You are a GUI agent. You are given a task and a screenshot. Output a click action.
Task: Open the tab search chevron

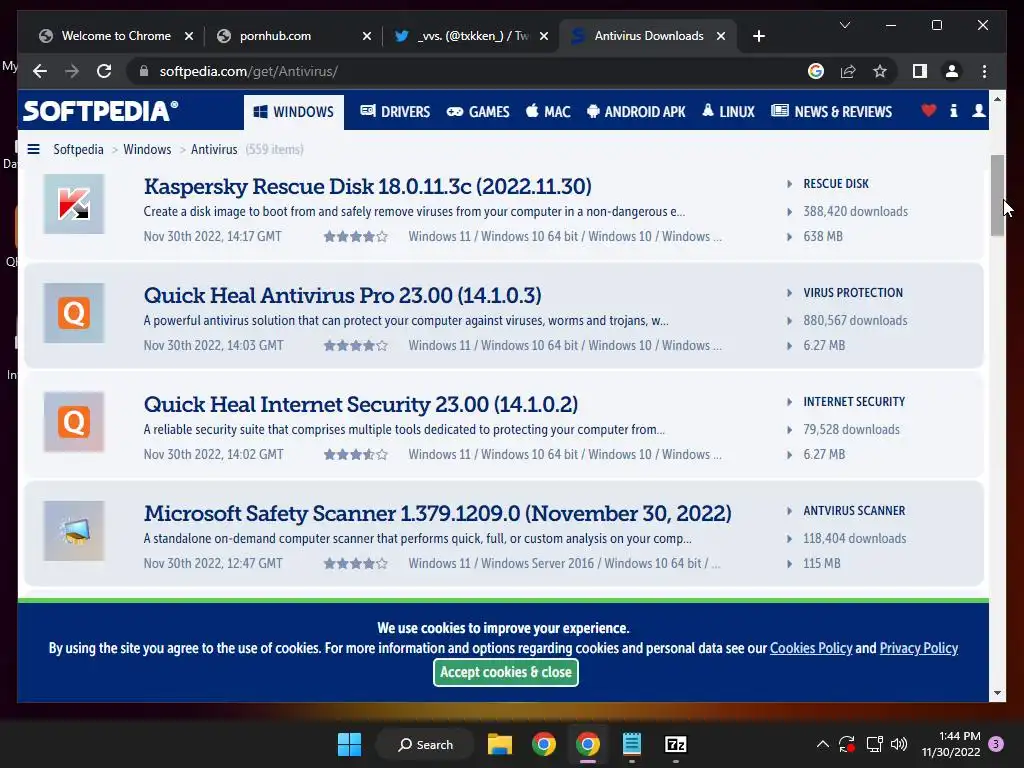pyautogui.click(x=844, y=25)
